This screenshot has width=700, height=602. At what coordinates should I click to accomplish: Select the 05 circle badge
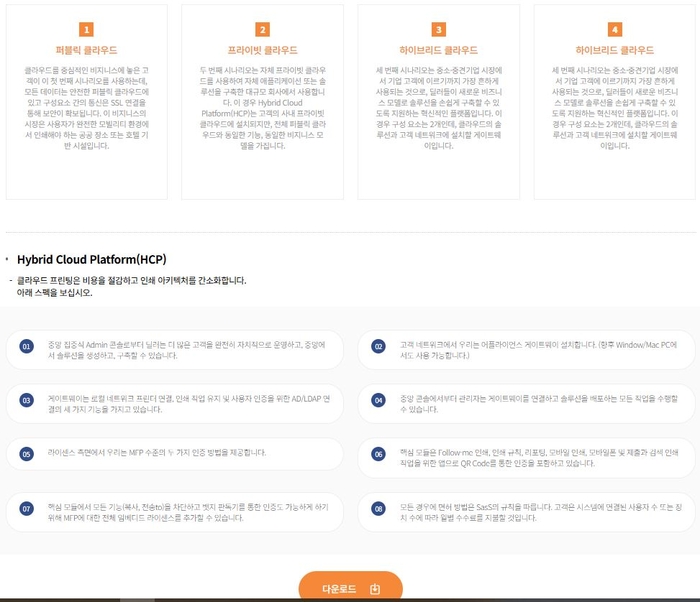pyautogui.click(x=26, y=454)
